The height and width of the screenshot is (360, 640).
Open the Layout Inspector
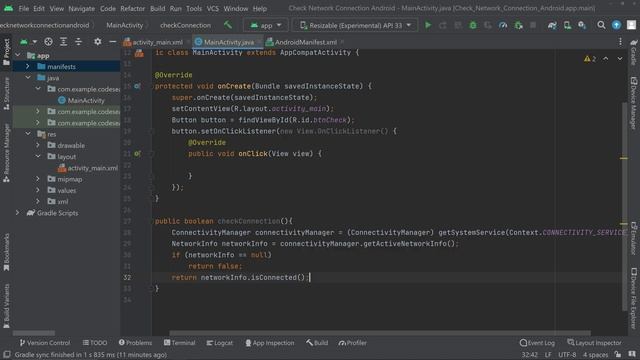pyautogui.click(x=594, y=343)
